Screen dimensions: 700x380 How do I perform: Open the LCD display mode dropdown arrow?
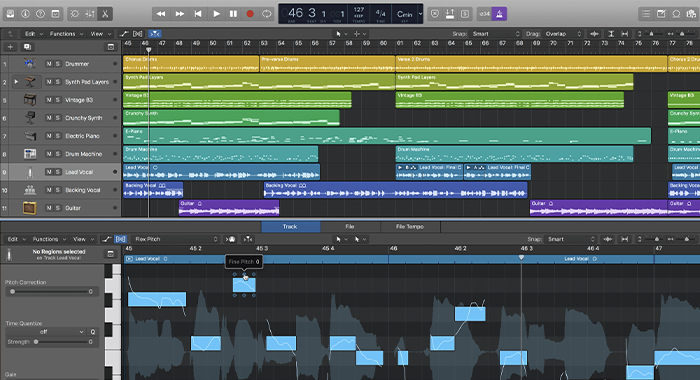coord(420,14)
